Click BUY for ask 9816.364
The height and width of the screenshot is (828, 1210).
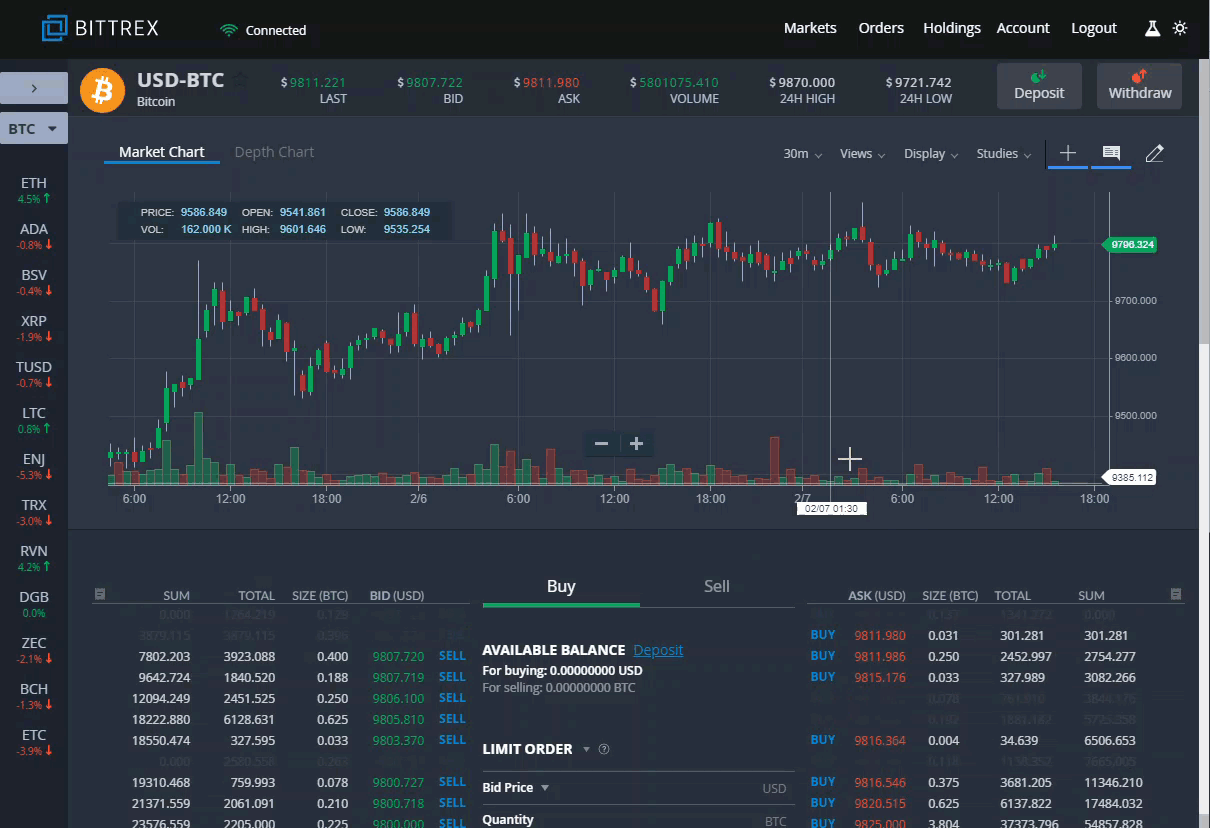pos(823,740)
